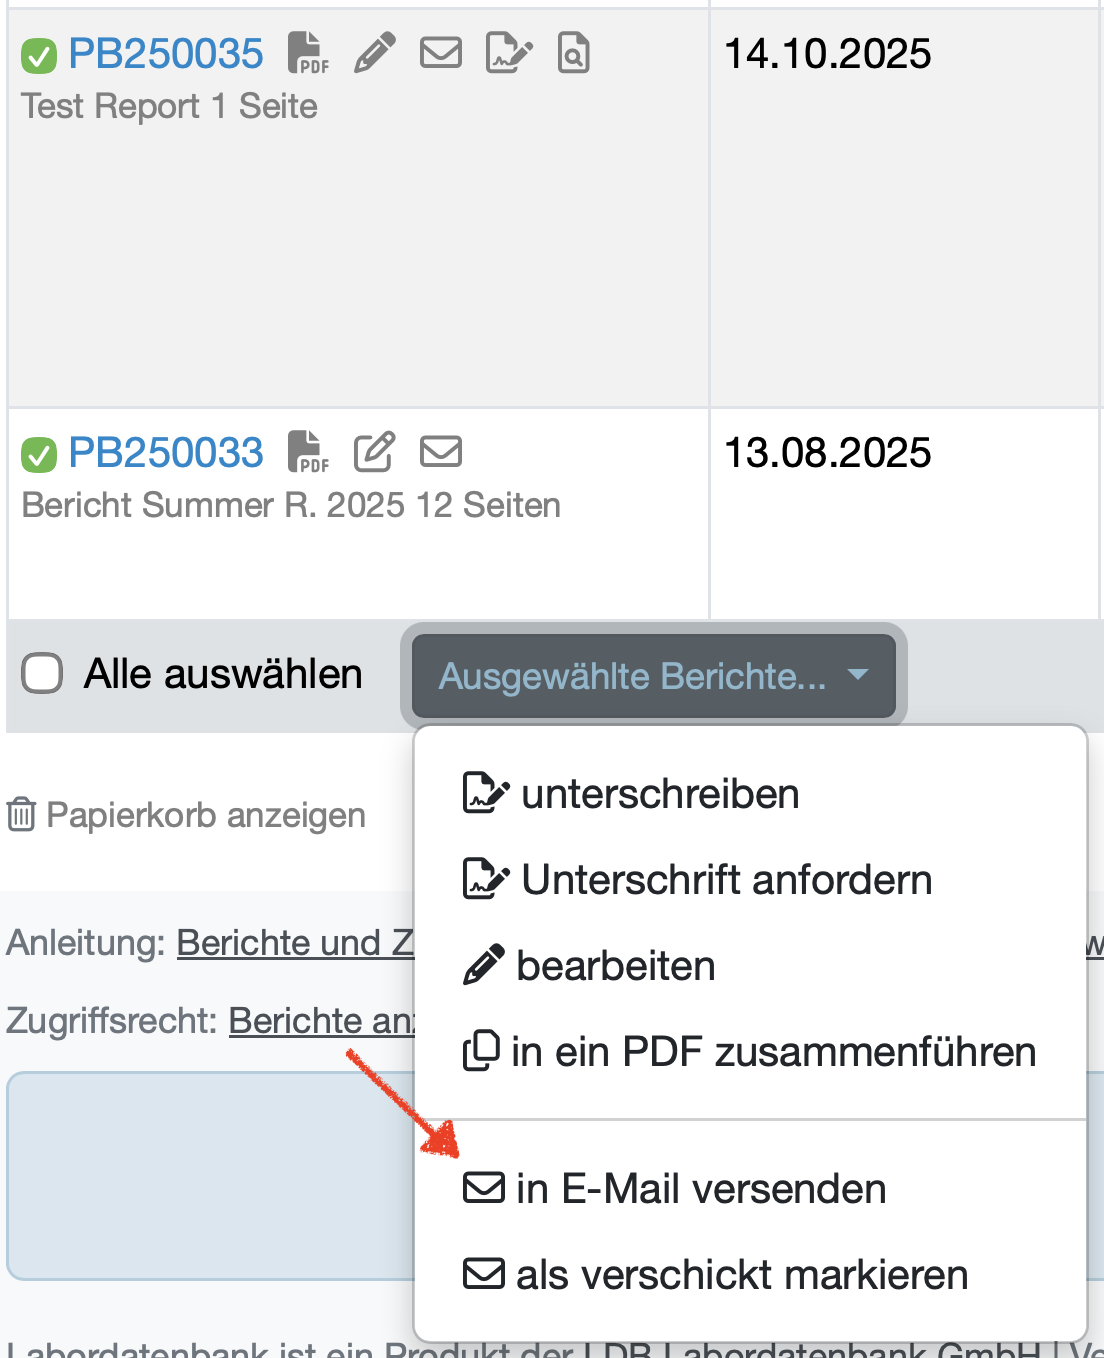
Task: Sign report PB250035 using signature icon
Action: point(509,53)
